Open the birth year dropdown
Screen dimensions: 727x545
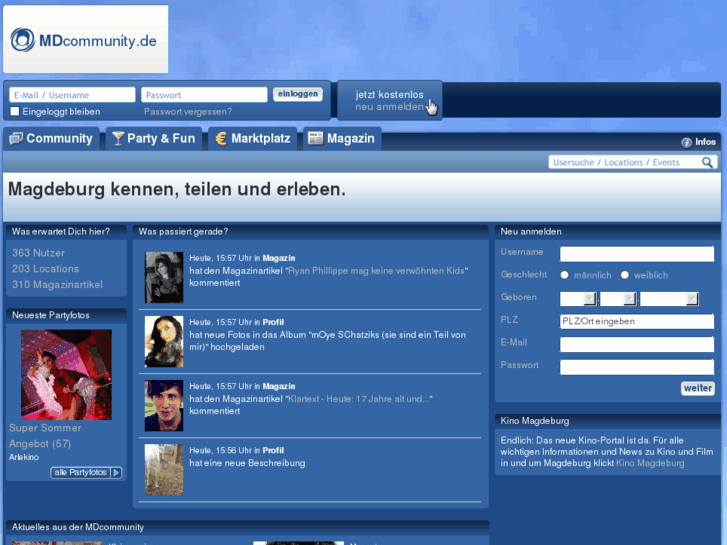pos(669,299)
